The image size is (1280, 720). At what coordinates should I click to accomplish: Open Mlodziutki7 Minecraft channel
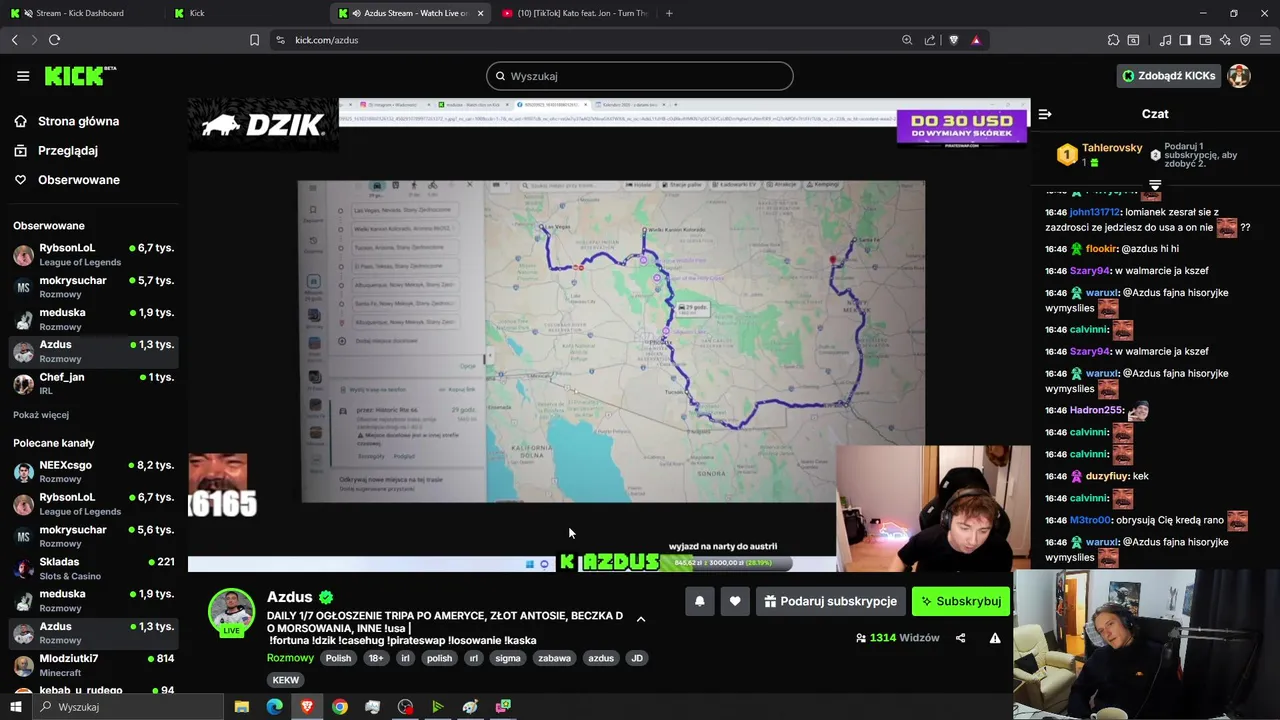pos(93,665)
